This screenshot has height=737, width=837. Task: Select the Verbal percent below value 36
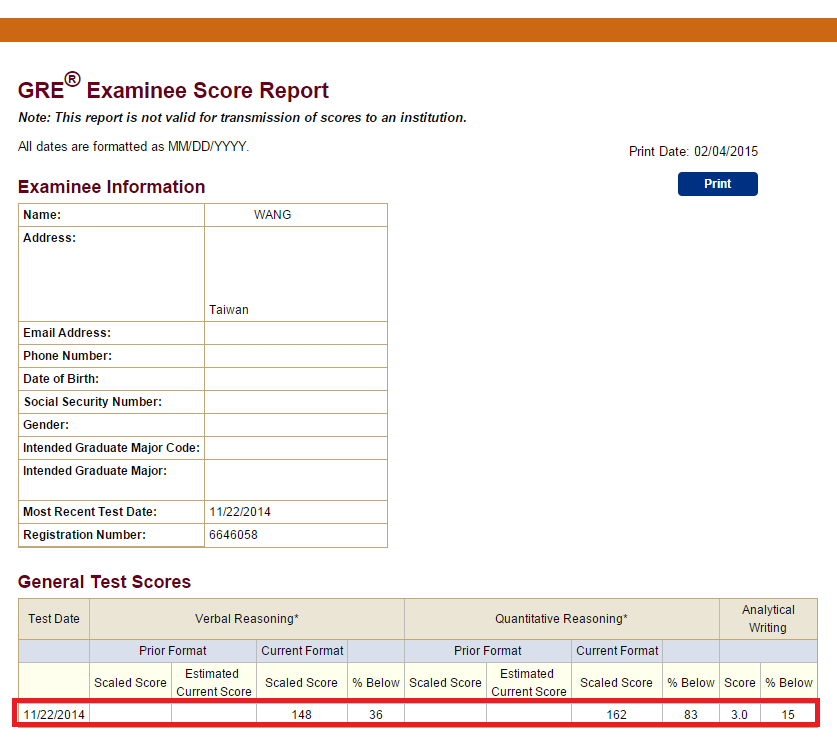376,715
